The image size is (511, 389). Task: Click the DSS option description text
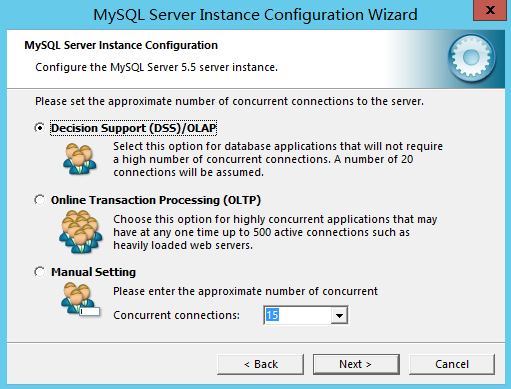coord(278,159)
